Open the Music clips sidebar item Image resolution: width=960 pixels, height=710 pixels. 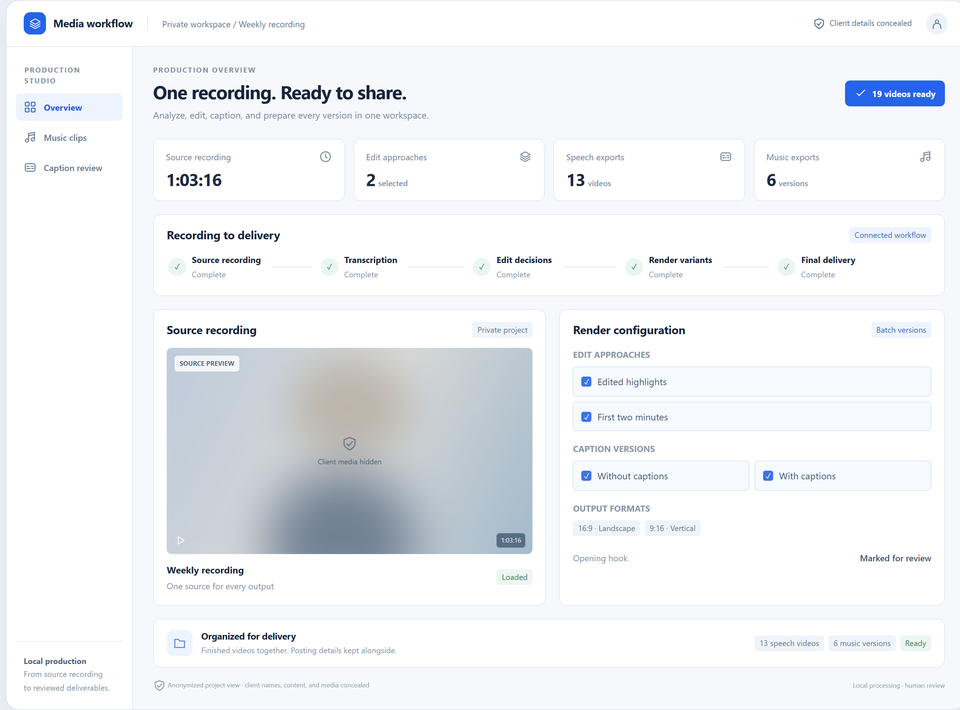point(69,138)
